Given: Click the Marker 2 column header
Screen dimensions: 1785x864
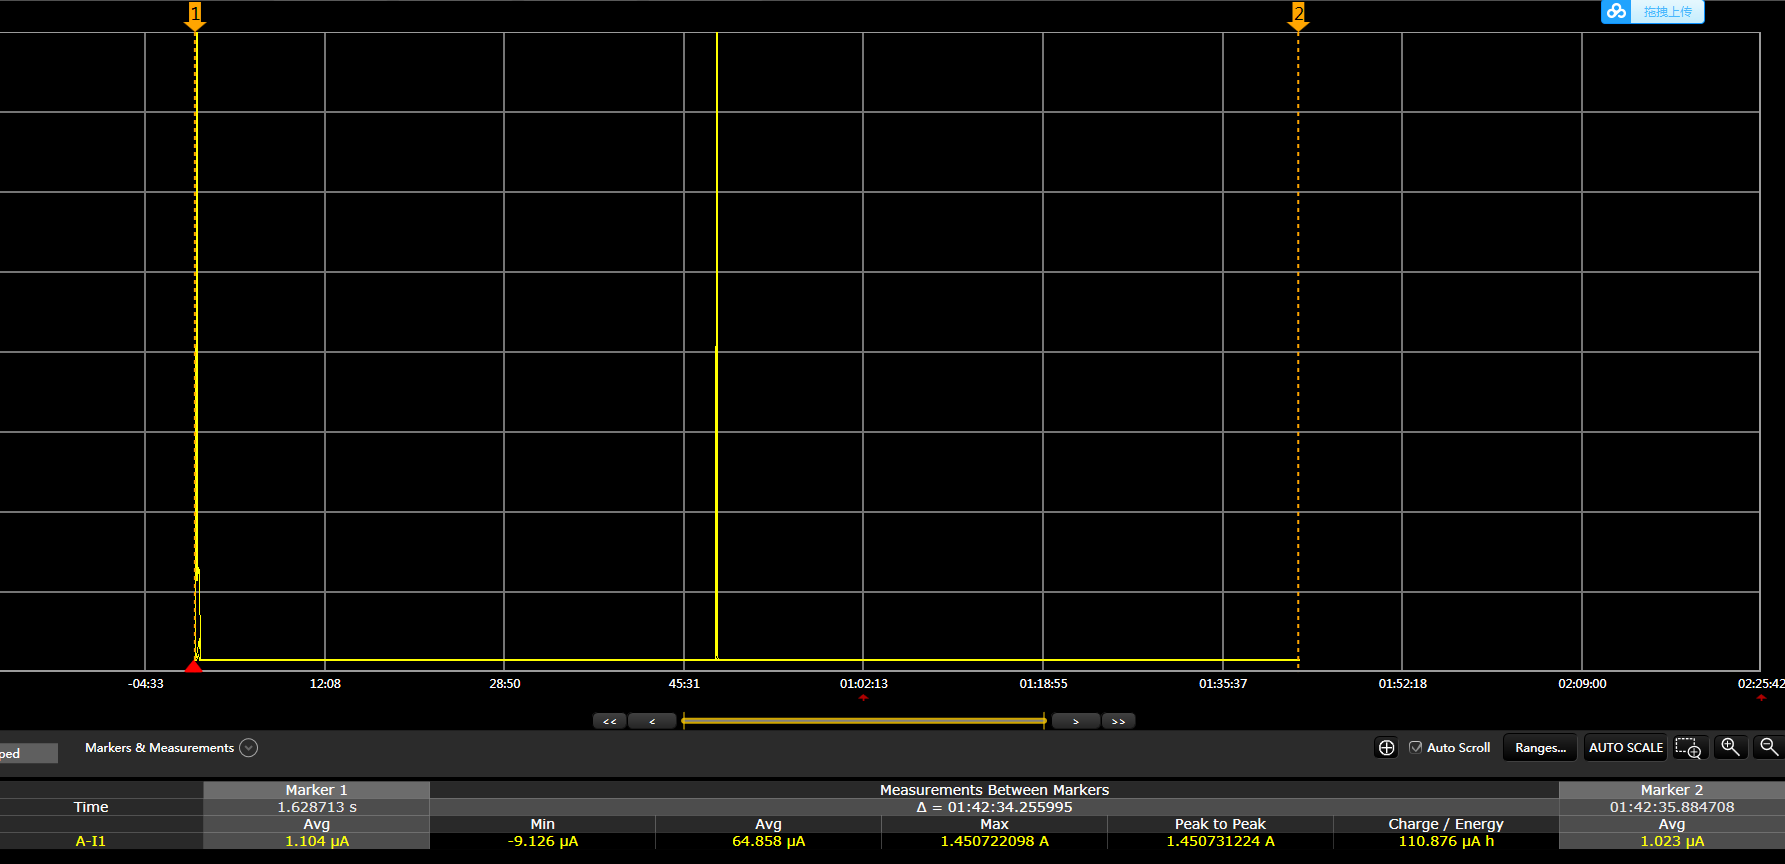Looking at the screenshot, I should point(1671,790).
